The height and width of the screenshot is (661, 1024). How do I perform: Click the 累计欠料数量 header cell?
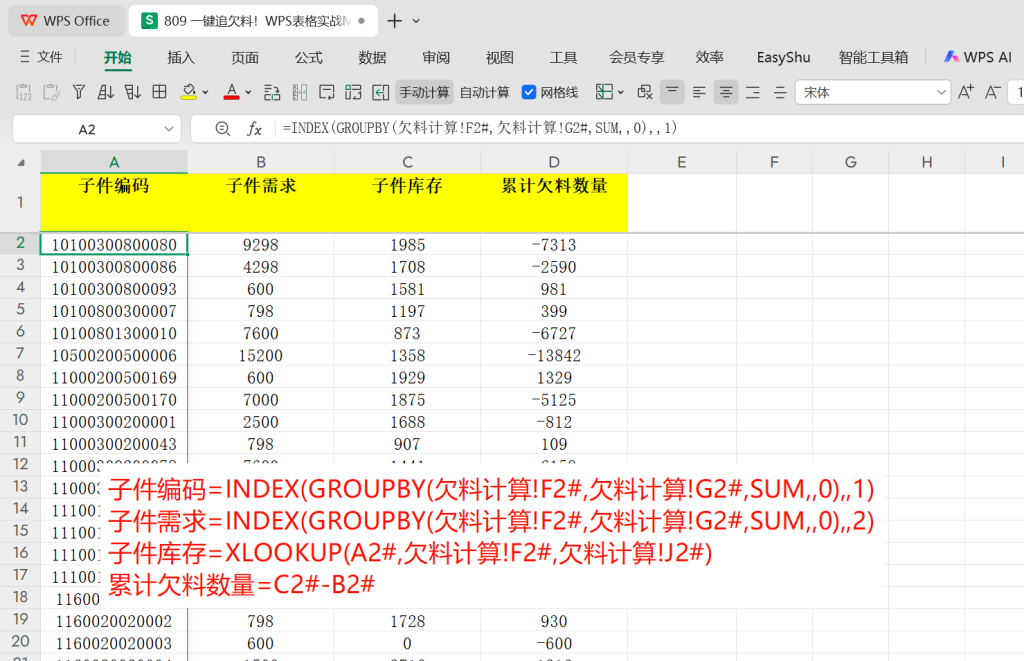point(554,202)
